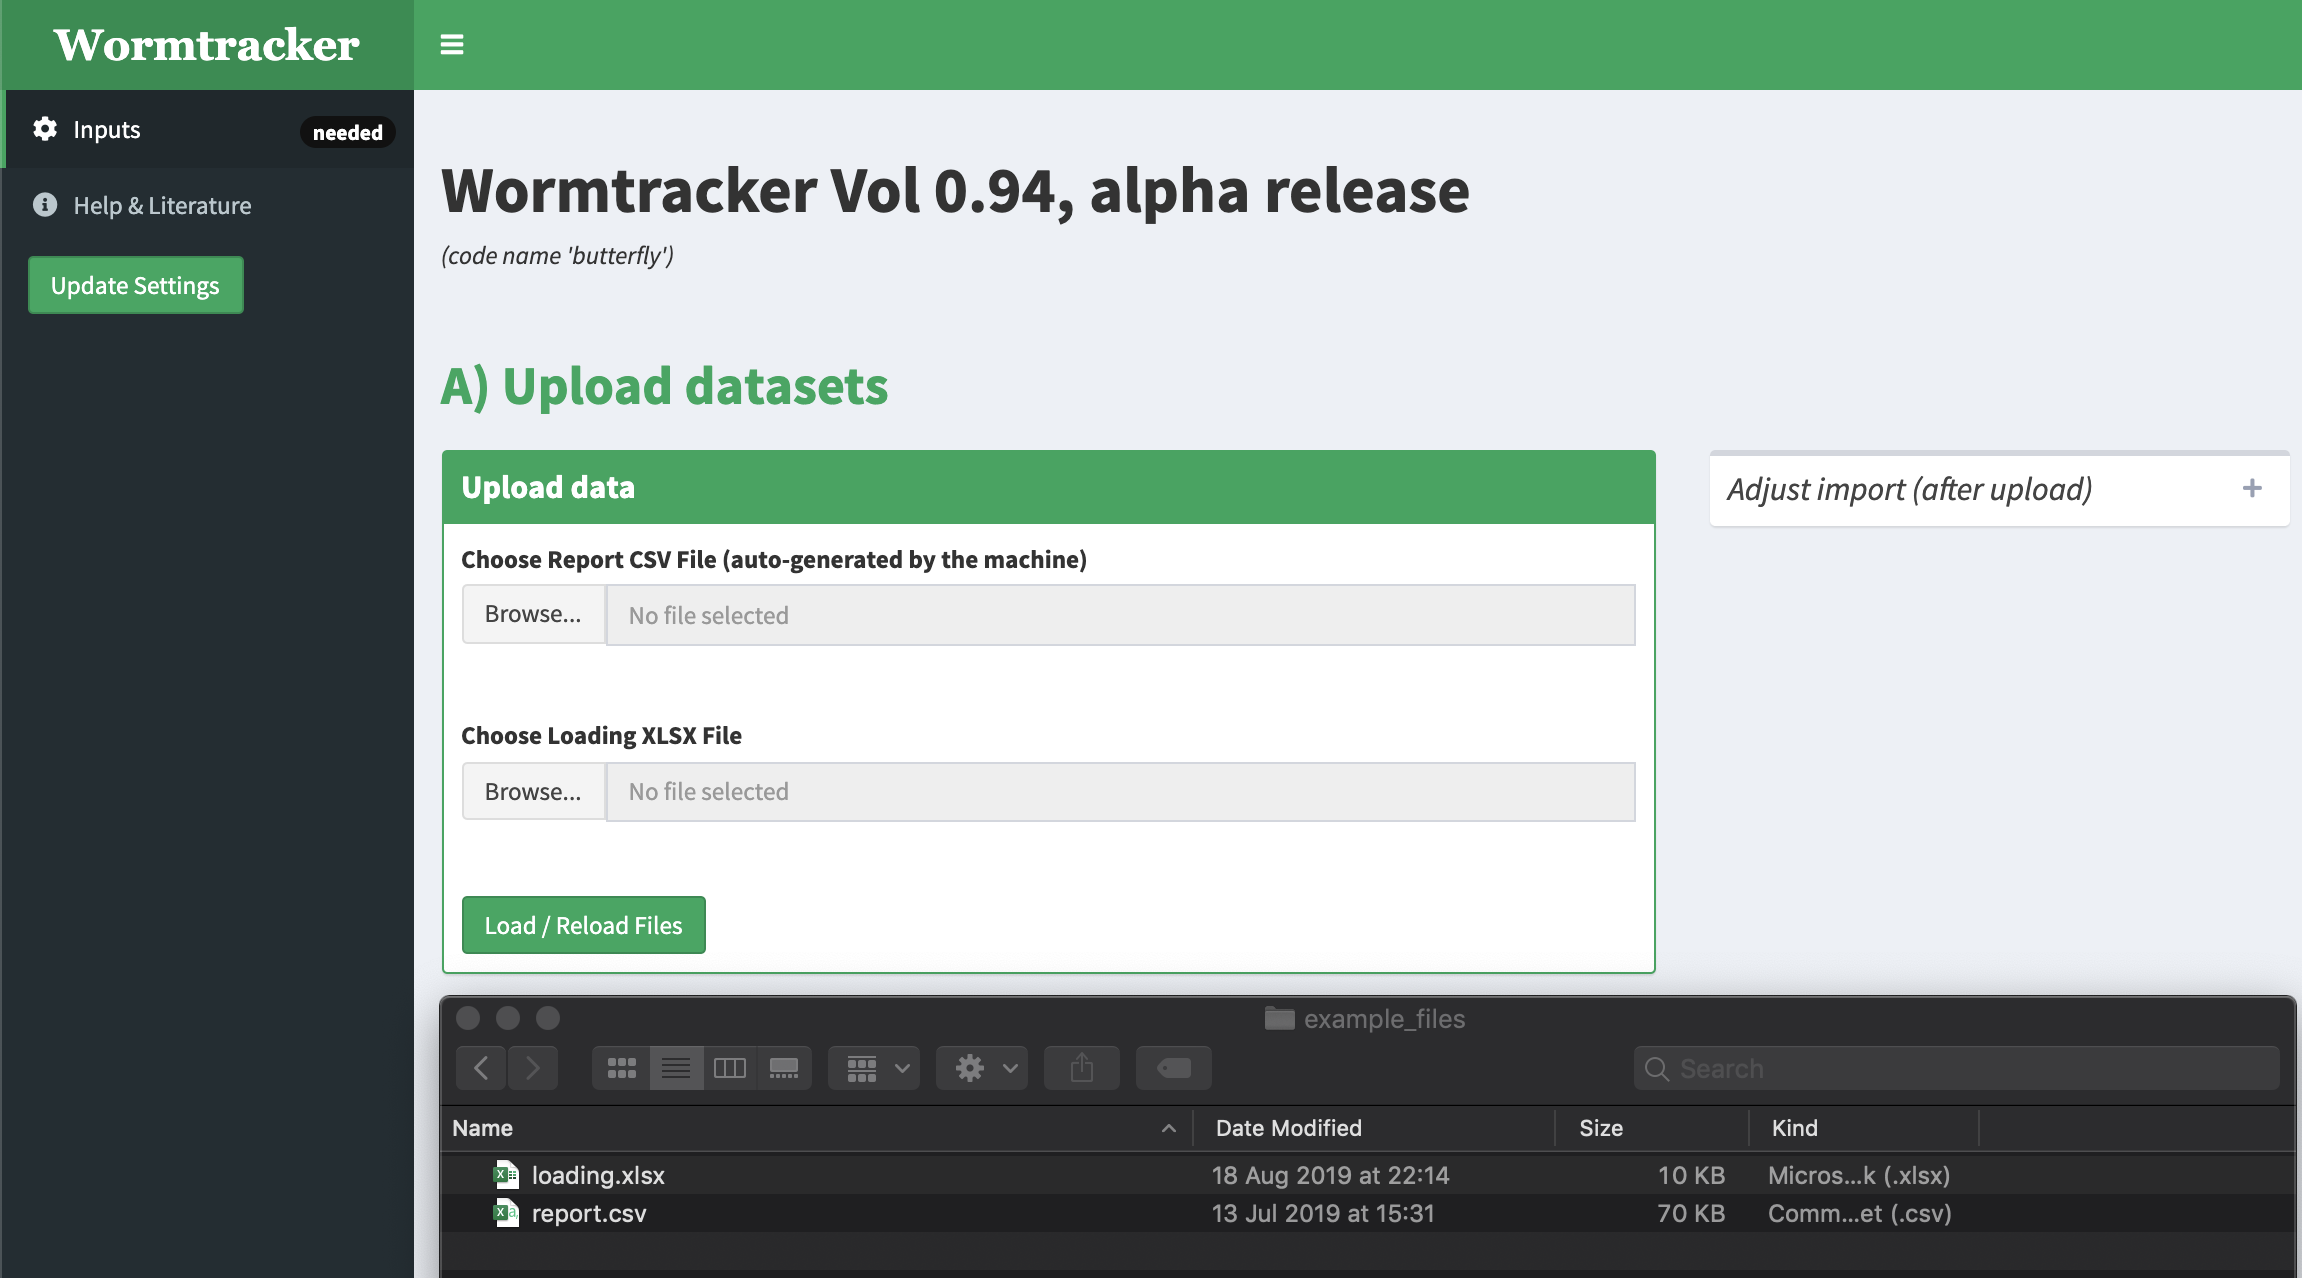The width and height of the screenshot is (2302, 1278).
Task: Click the Load / Reload Files button
Action: click(x=582, y=924)
